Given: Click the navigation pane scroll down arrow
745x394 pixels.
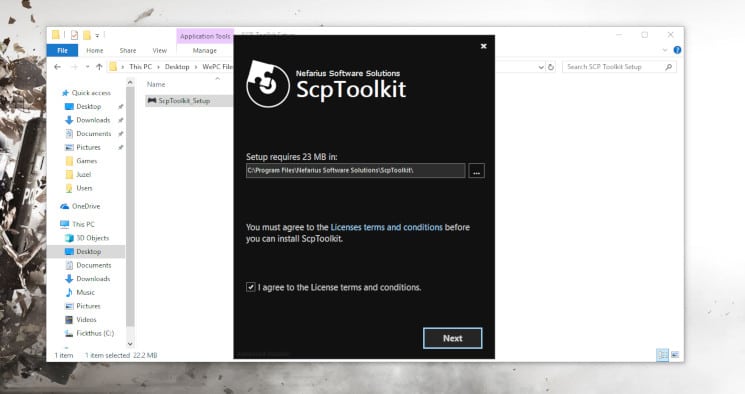Looking at the screenshot, I should 130,344.
